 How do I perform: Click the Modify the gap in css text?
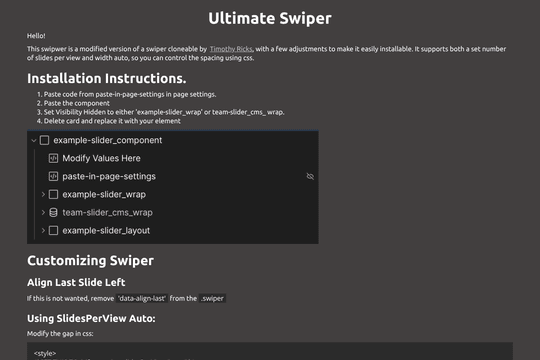60,333
